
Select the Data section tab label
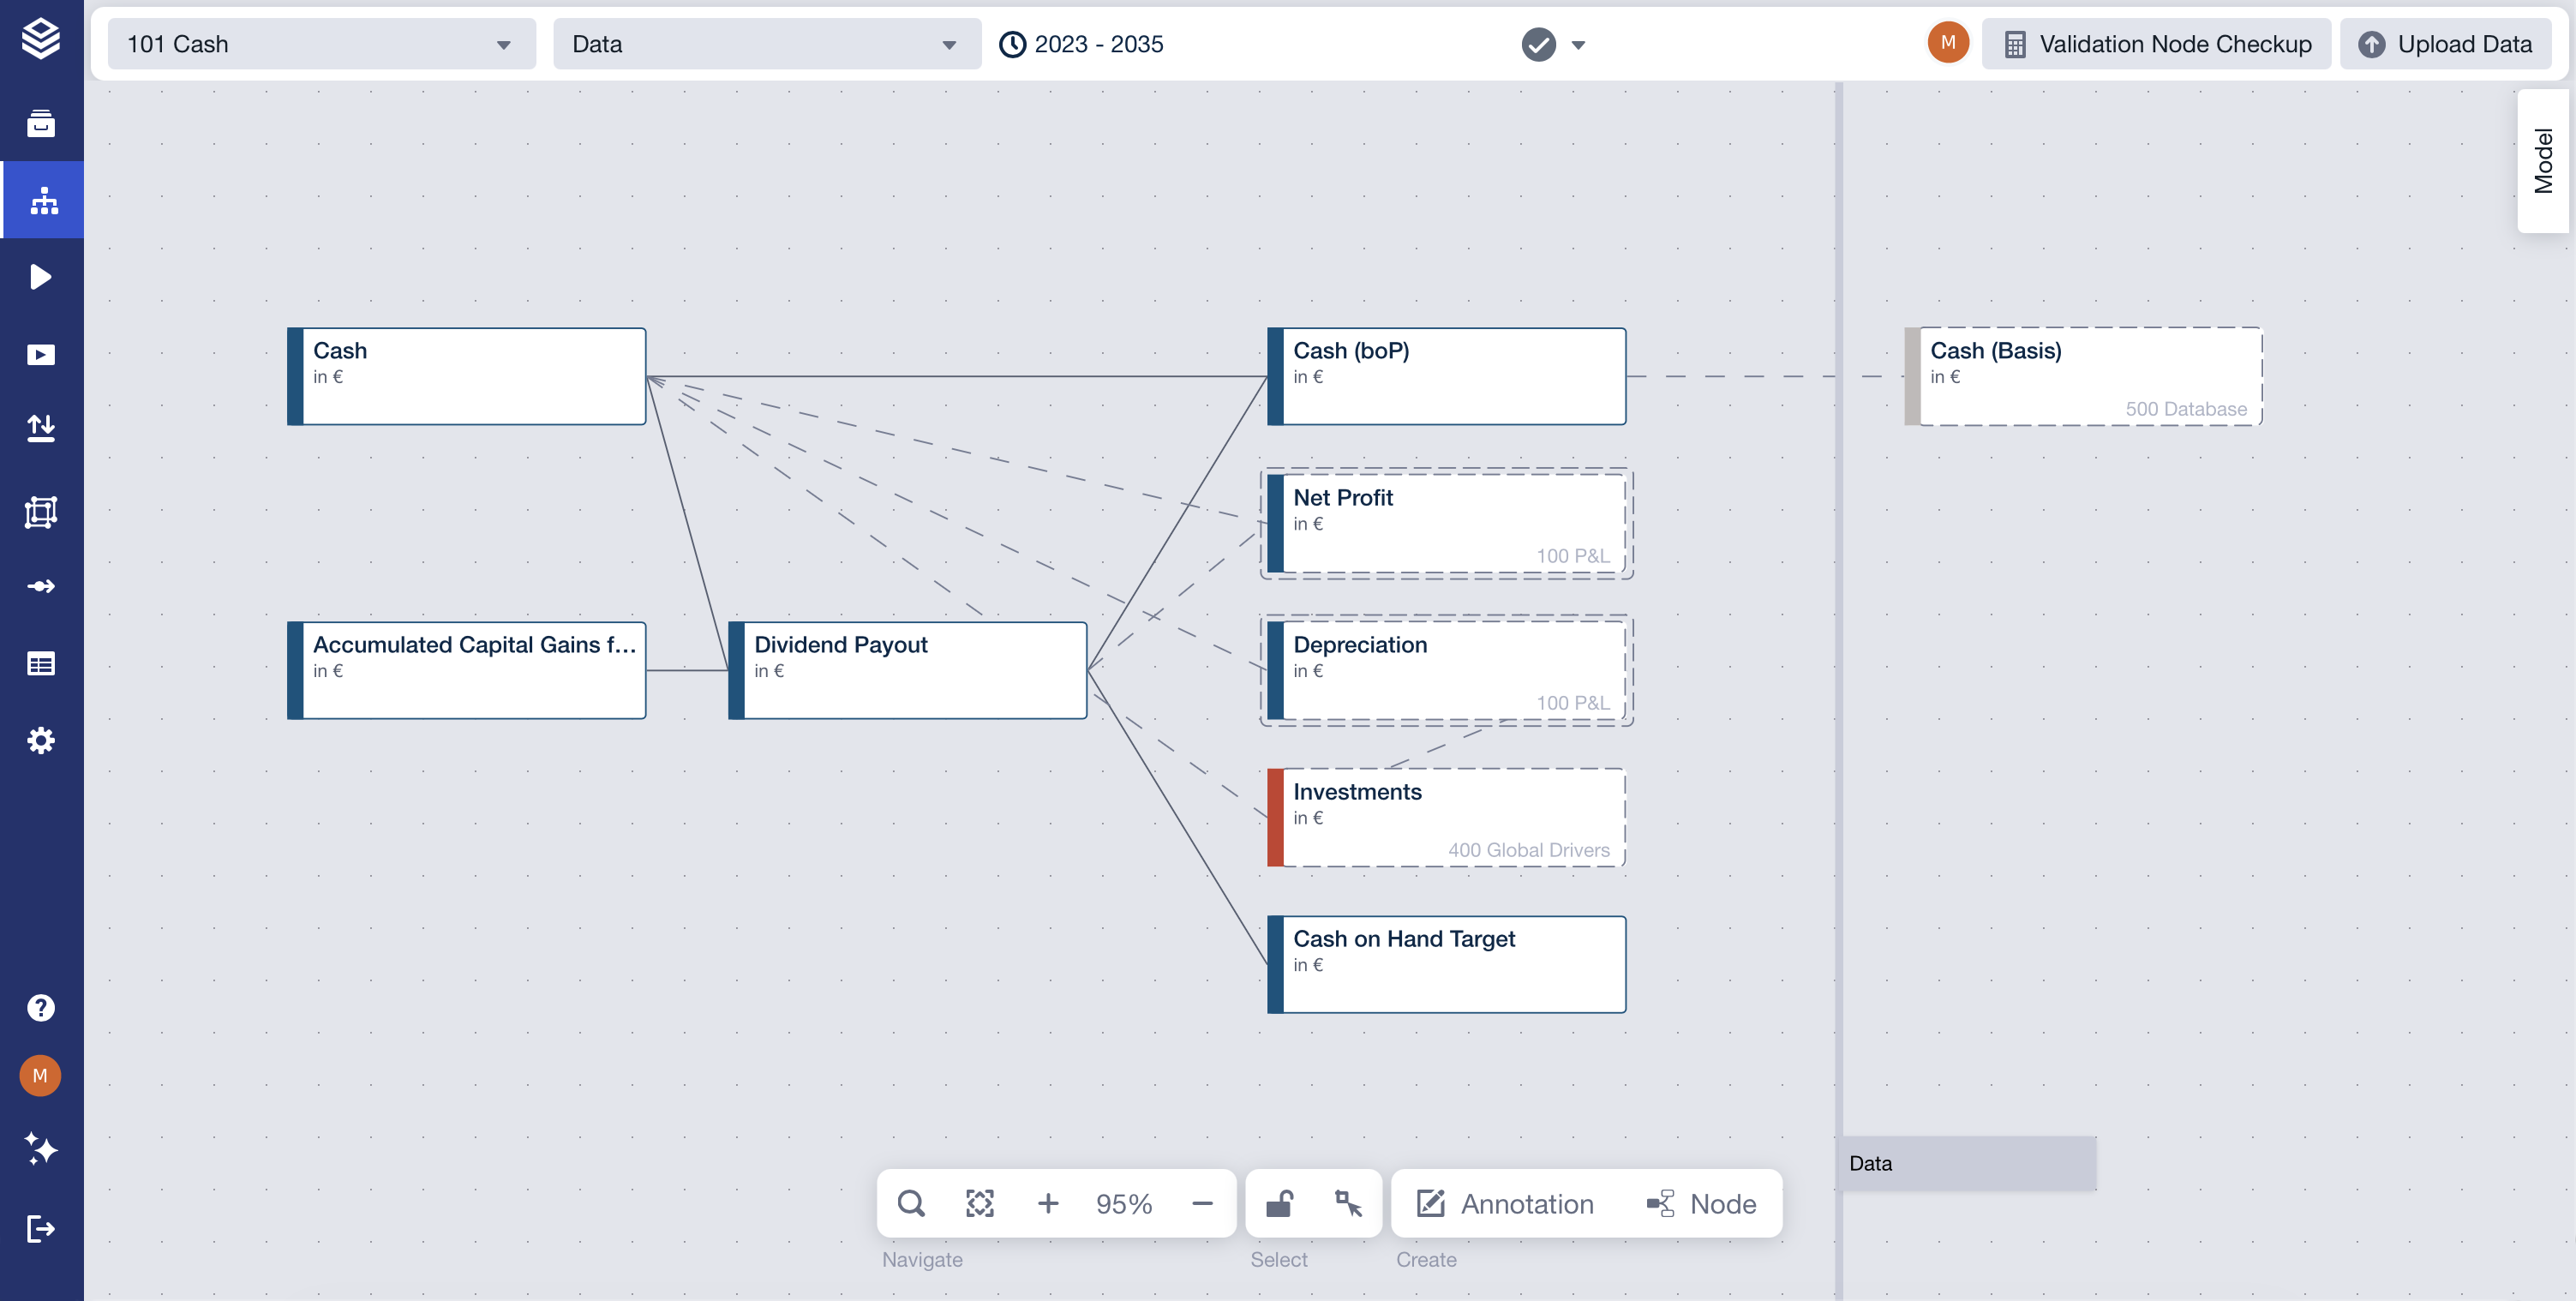coord(1870,1163)
